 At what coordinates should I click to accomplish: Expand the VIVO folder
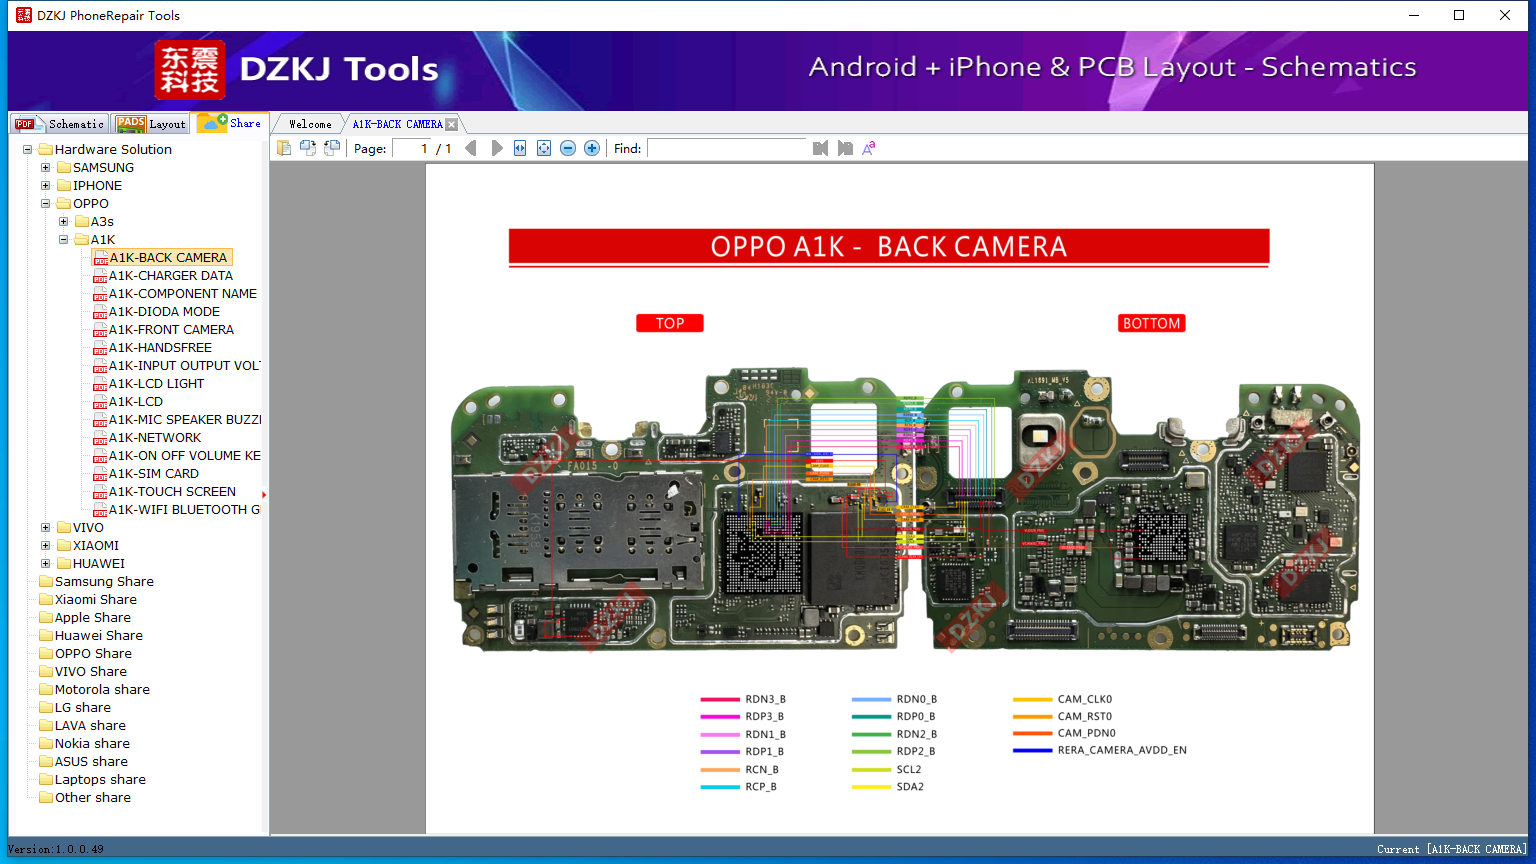click(x=46, y=528)
